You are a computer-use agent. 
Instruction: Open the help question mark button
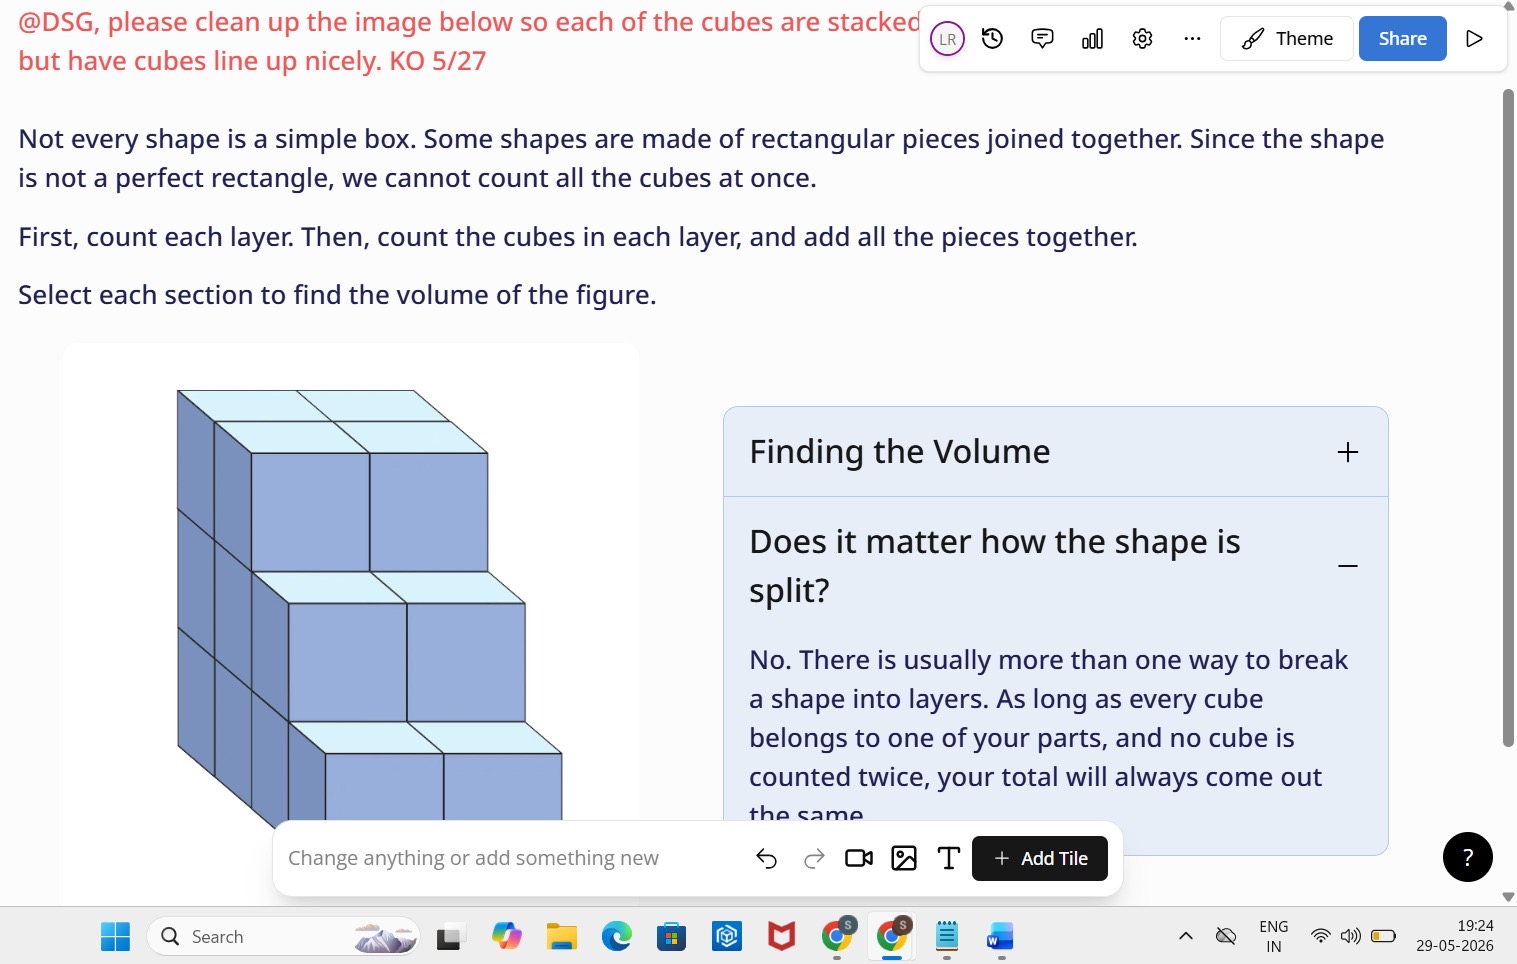1467,857
